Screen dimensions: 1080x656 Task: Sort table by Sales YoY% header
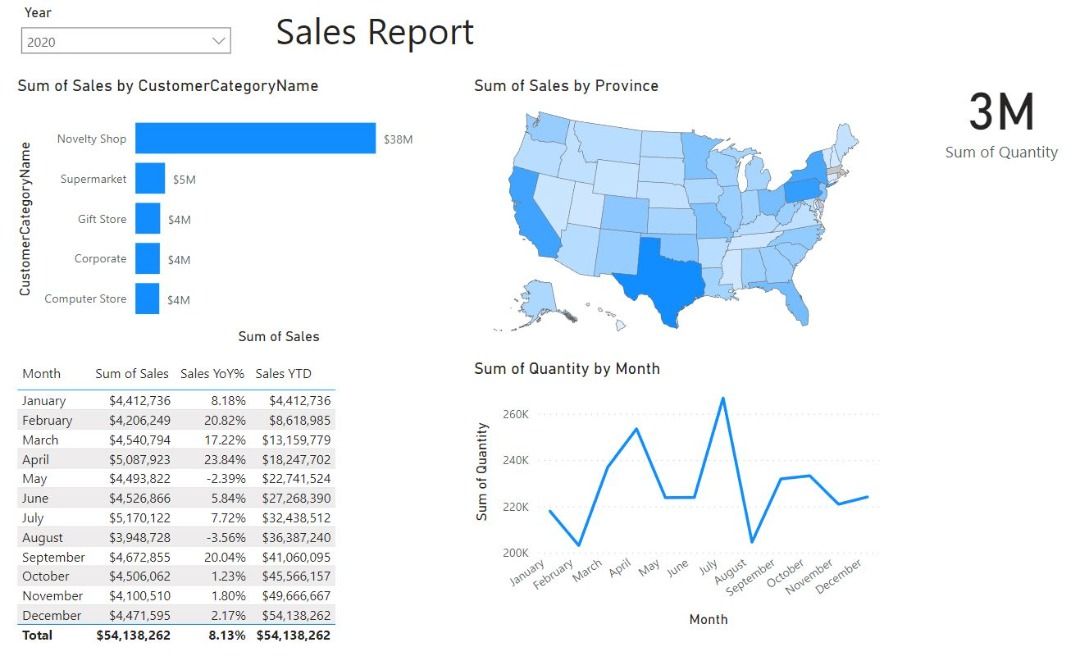[212, 373]
